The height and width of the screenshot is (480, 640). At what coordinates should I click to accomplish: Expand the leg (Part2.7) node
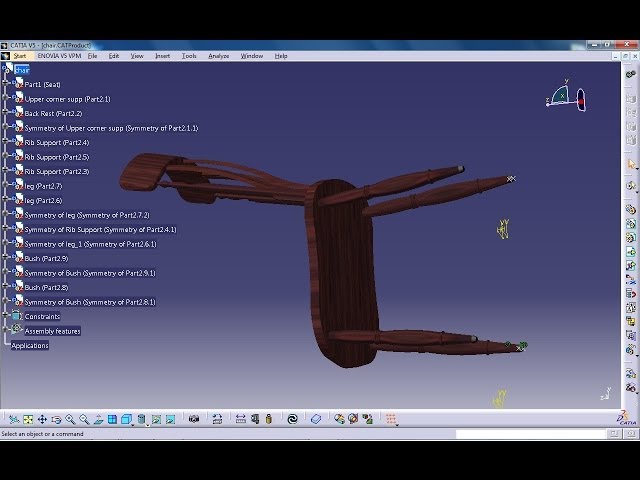point(5,184)
